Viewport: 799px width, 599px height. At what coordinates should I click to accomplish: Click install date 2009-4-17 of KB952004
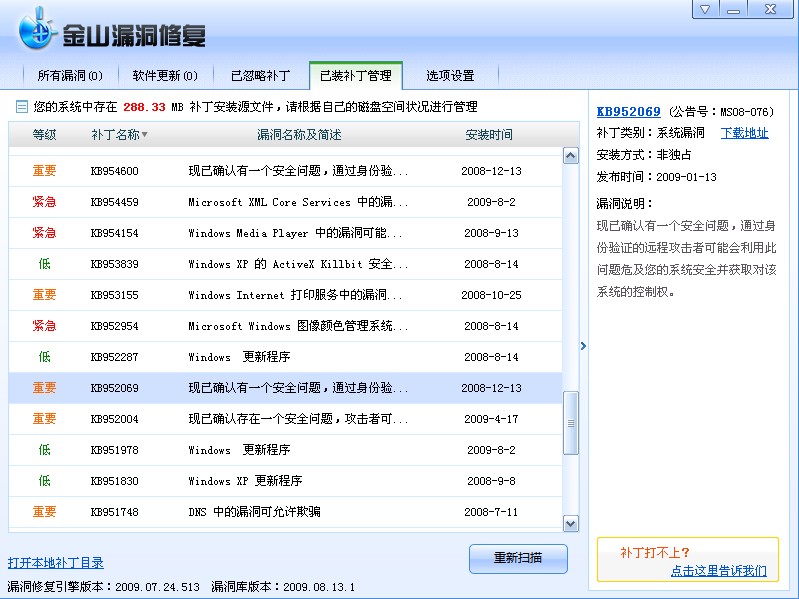(x=491, y=419)
